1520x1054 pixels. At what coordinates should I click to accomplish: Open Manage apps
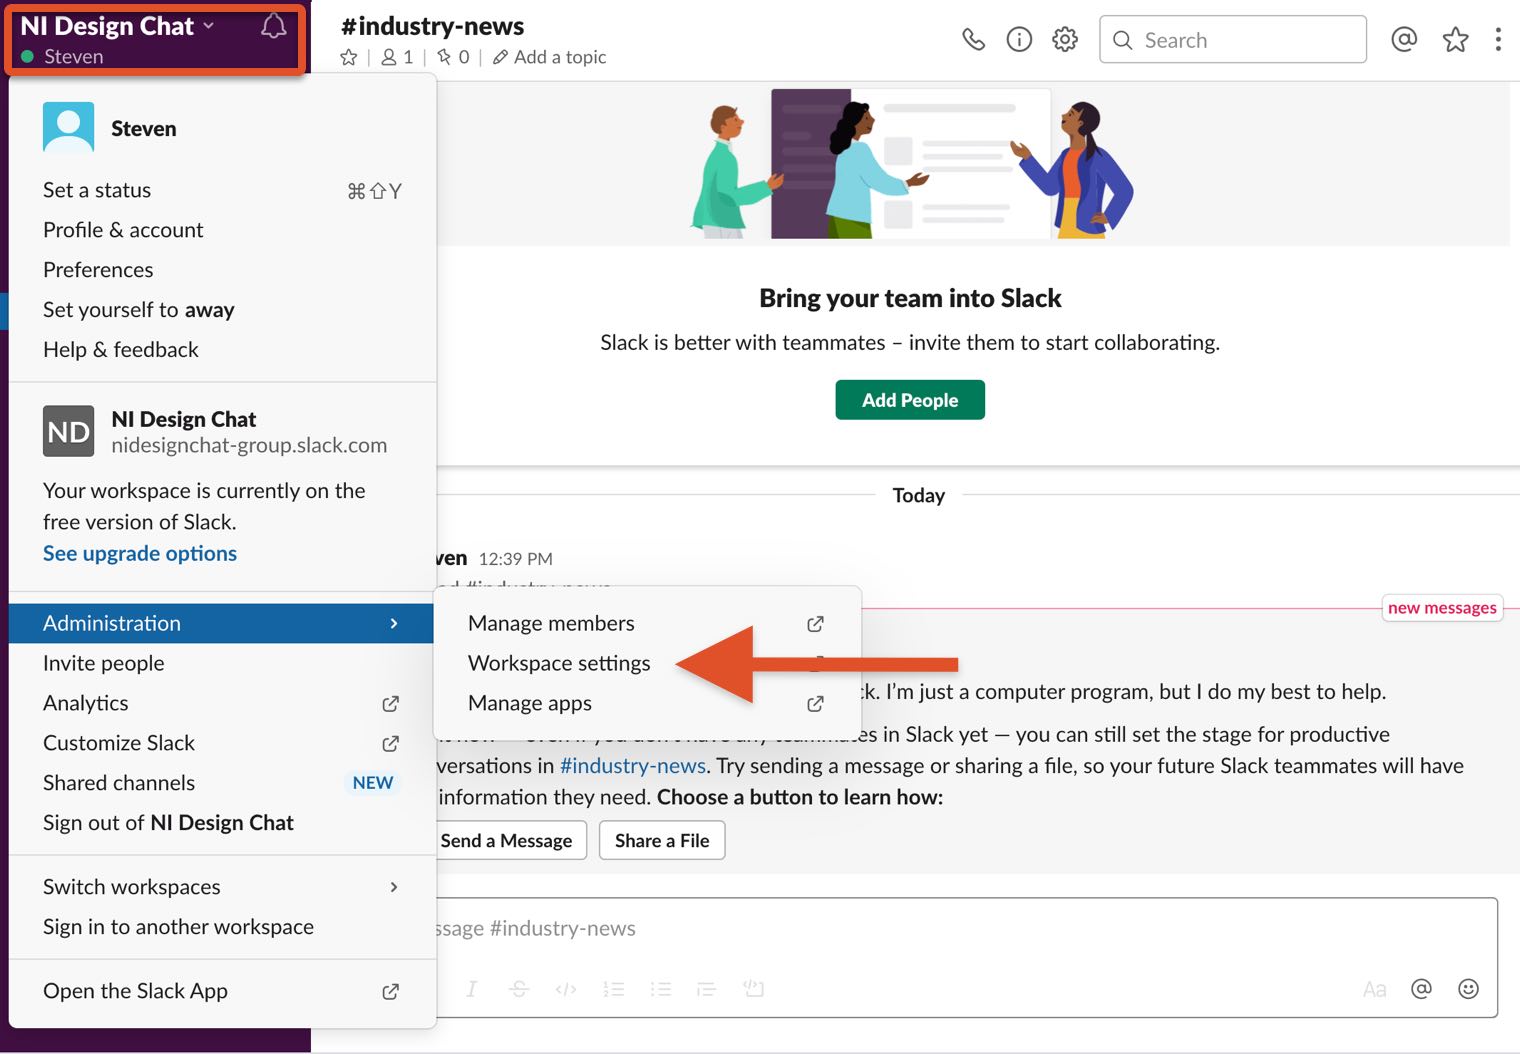(x=647, y=703)
